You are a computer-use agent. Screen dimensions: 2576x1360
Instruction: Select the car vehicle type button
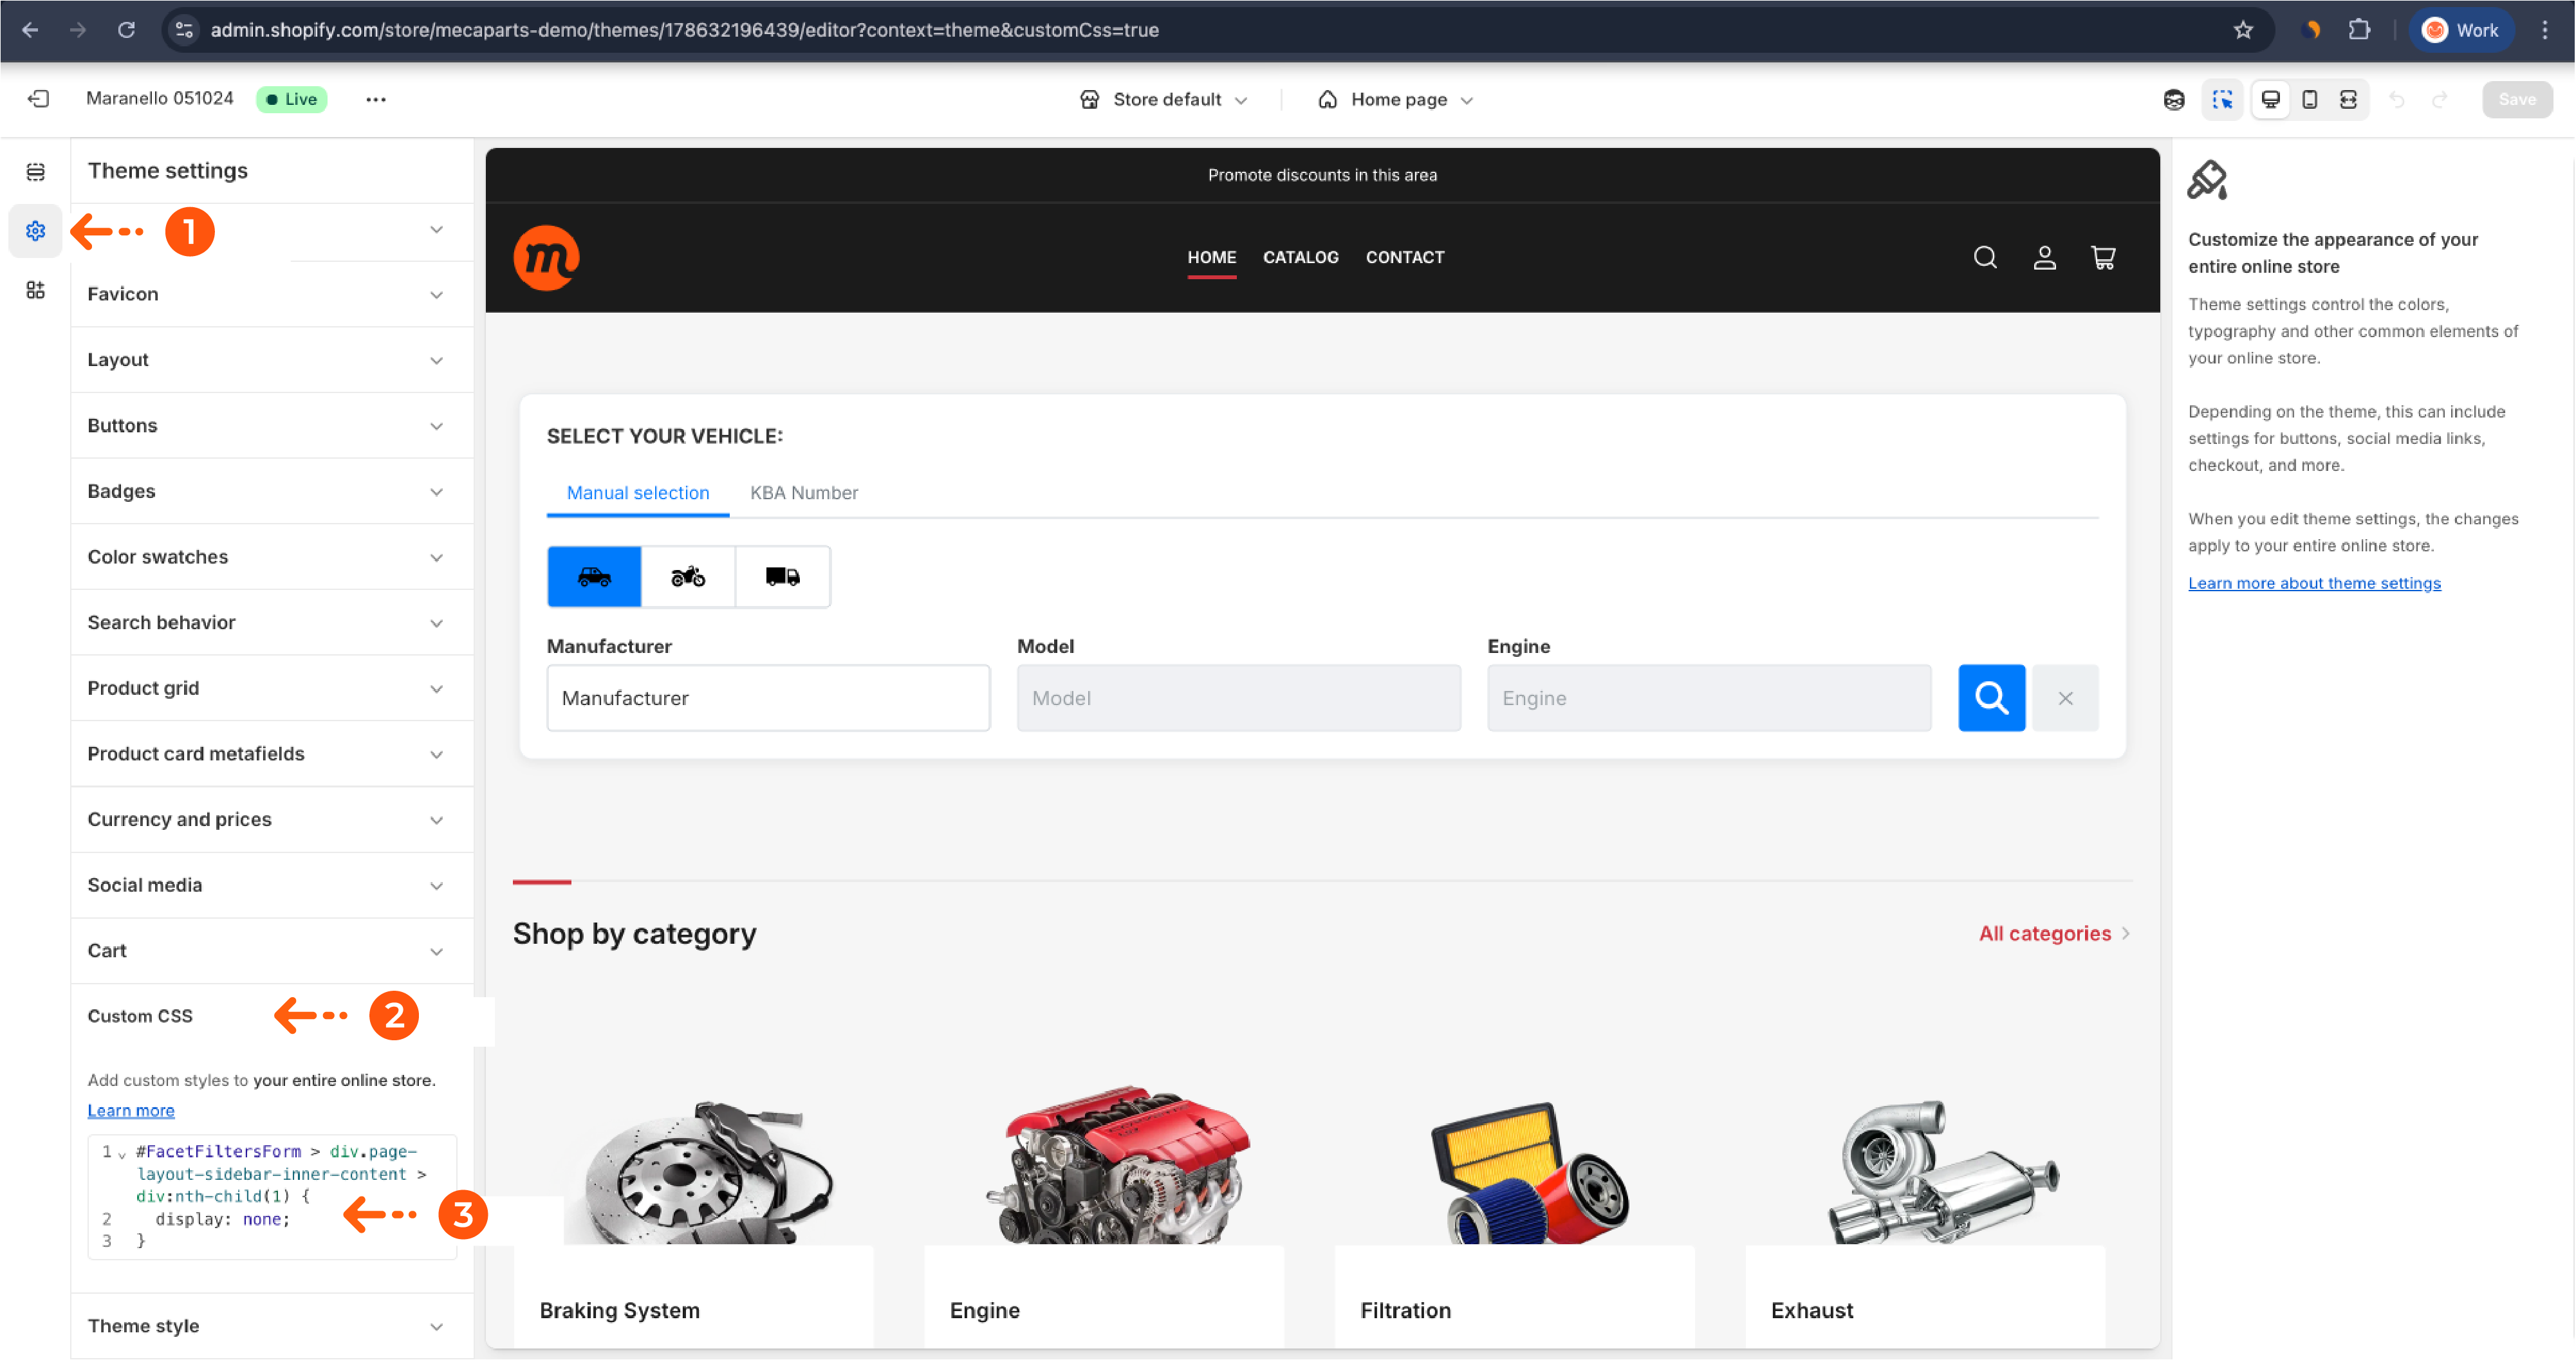point(594,577)
